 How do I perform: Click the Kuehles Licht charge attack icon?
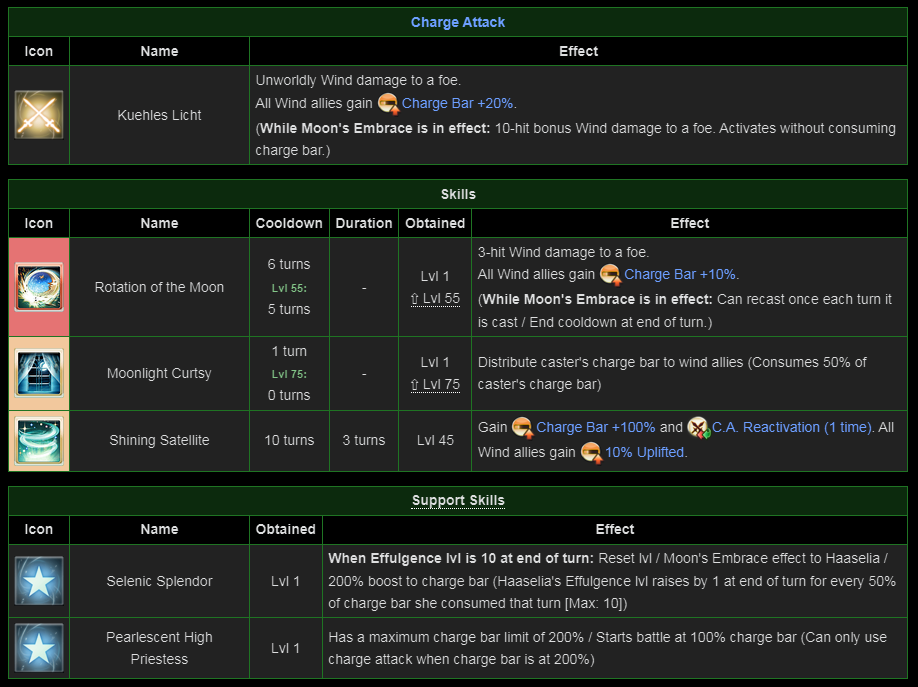click(x=39, y=115)
